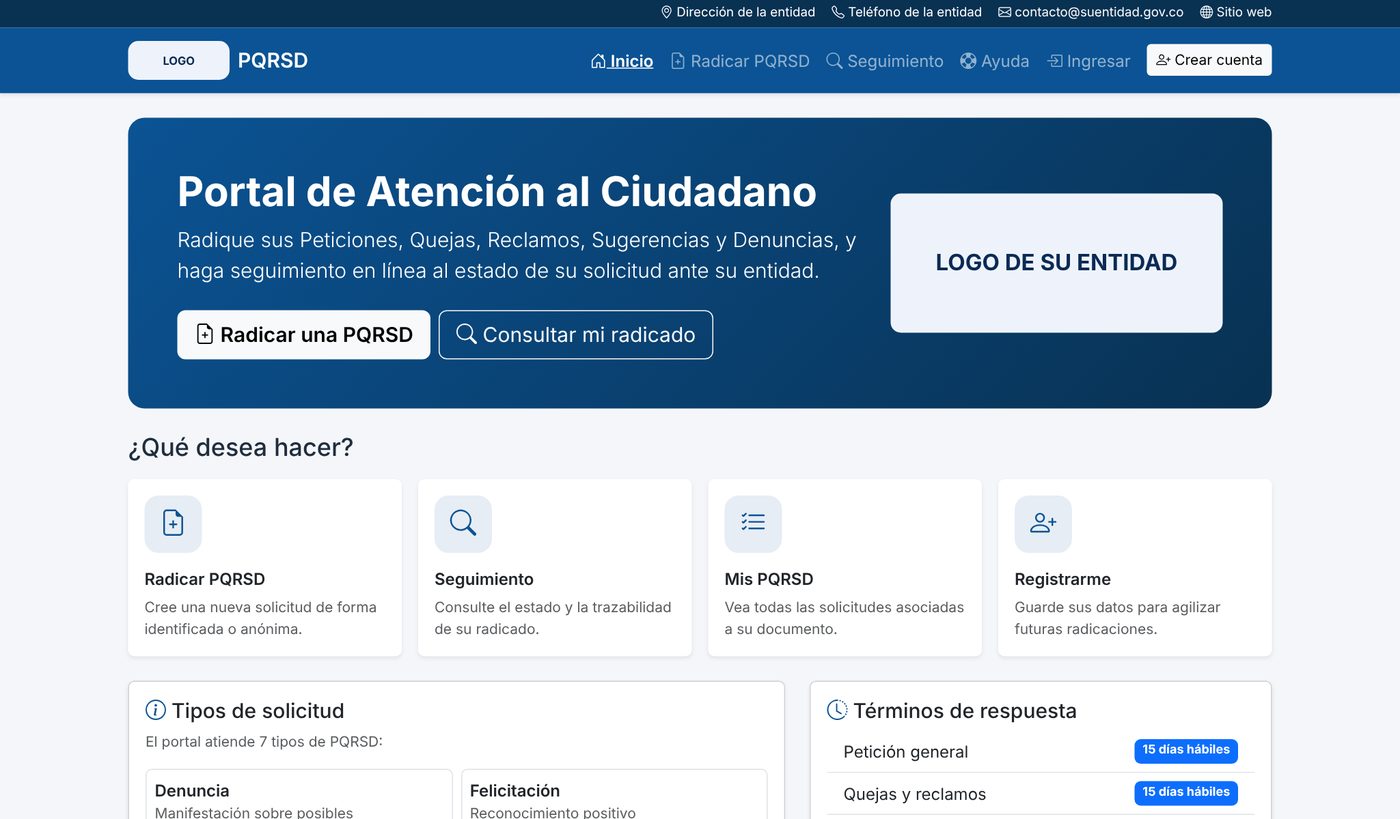The width and height of the screenshot is (1400, 819).
Task: Click the sign-in arrow icon beside Ingresar
Action: point(1054,61)
